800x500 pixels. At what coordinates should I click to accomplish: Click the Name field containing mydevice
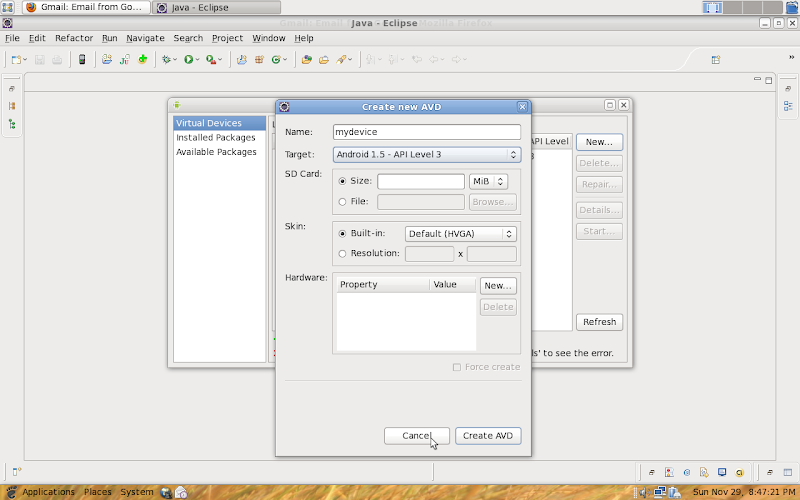(x=427, y=132)
